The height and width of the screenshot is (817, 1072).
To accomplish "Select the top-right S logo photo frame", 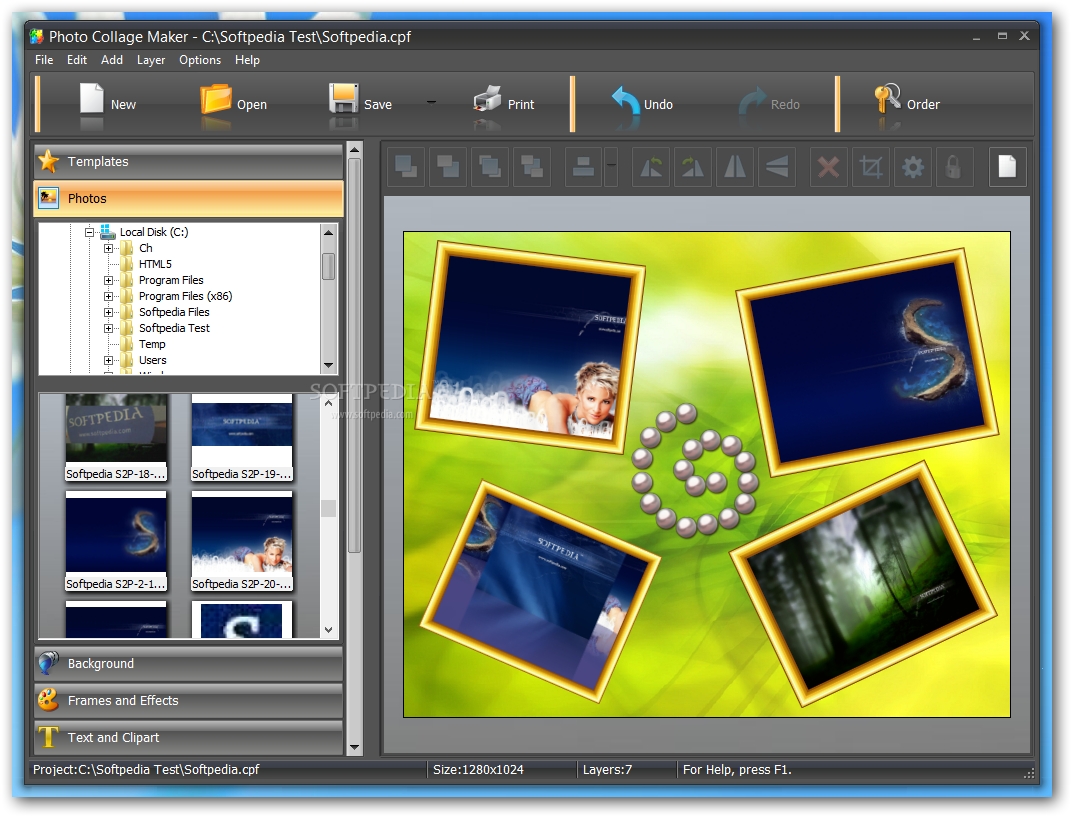I will pyautogui.click(x=868, y=362).
